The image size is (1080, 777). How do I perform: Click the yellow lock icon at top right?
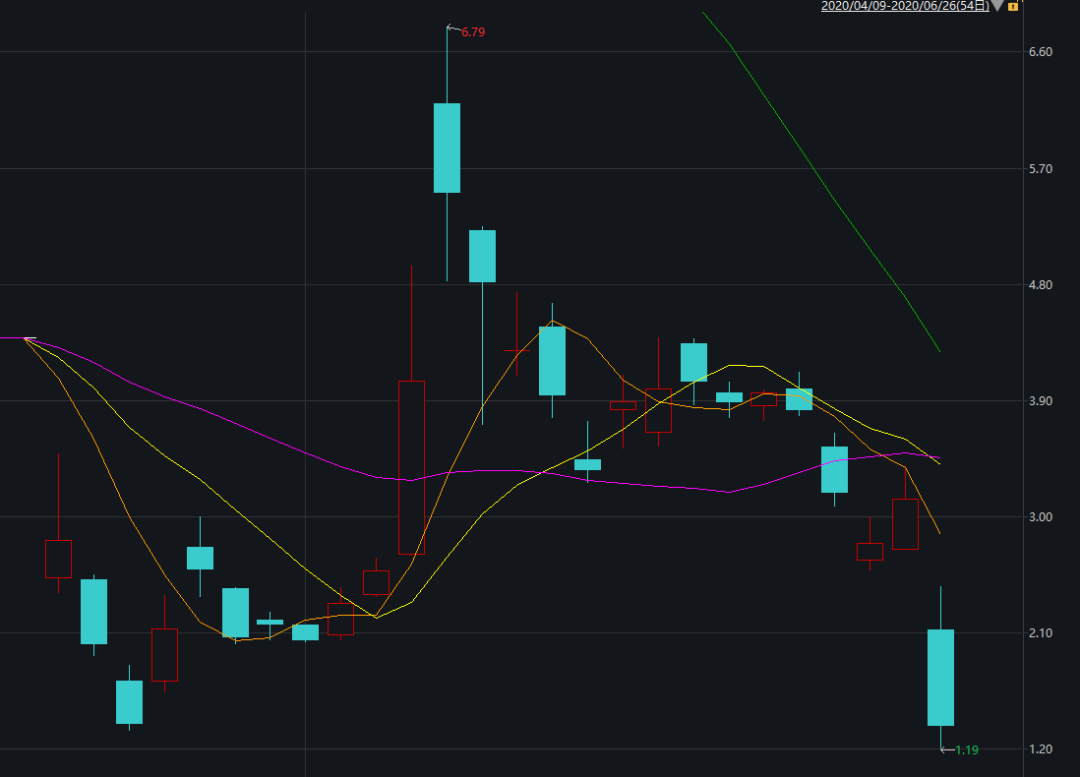tap(1013, 6)
